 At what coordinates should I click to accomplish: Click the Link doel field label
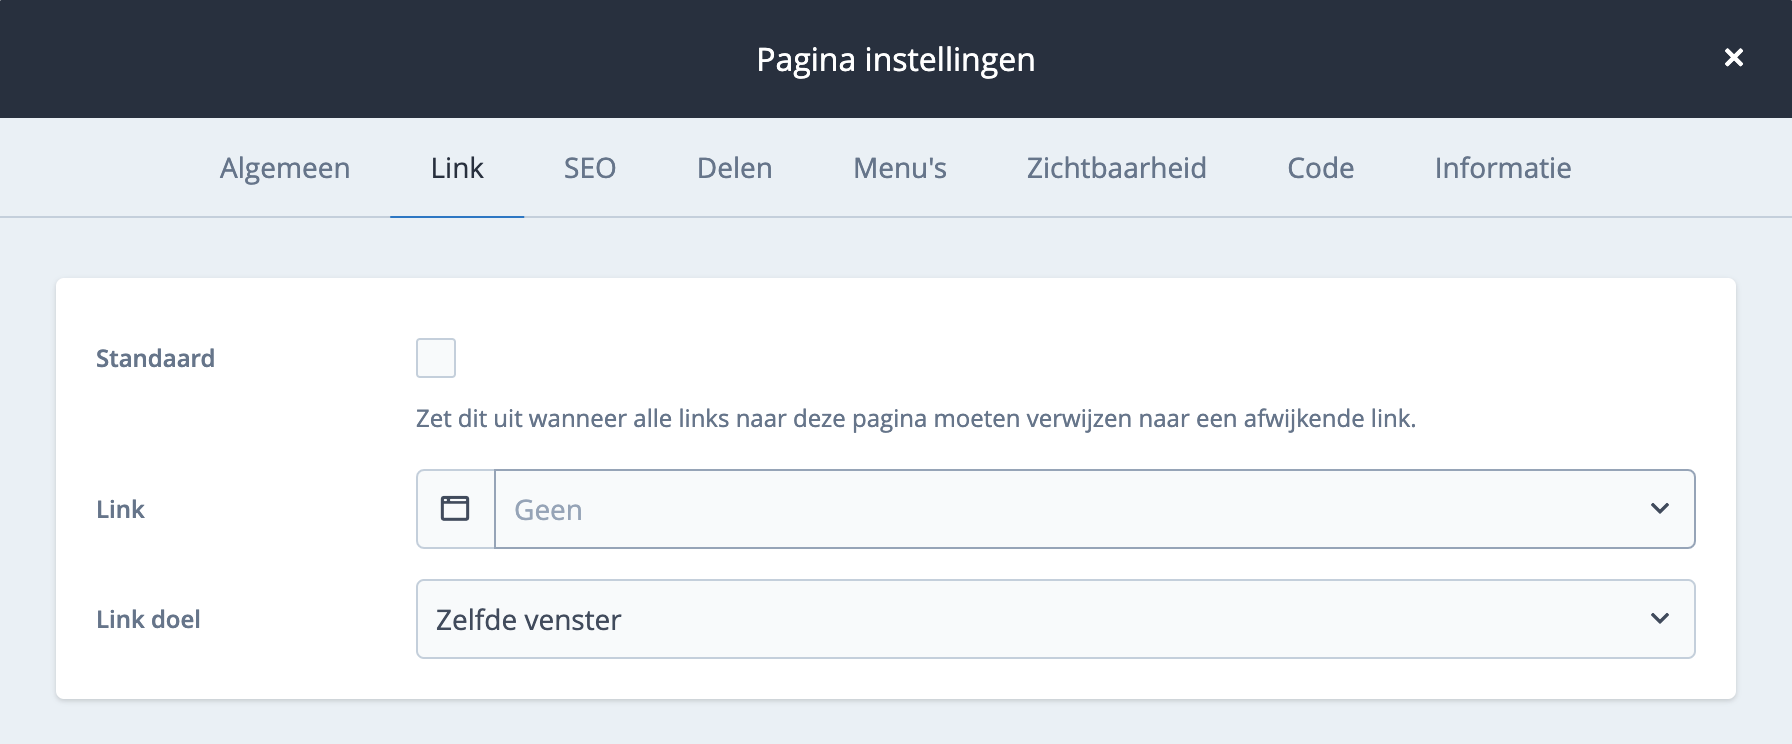[x=148, y=619]
